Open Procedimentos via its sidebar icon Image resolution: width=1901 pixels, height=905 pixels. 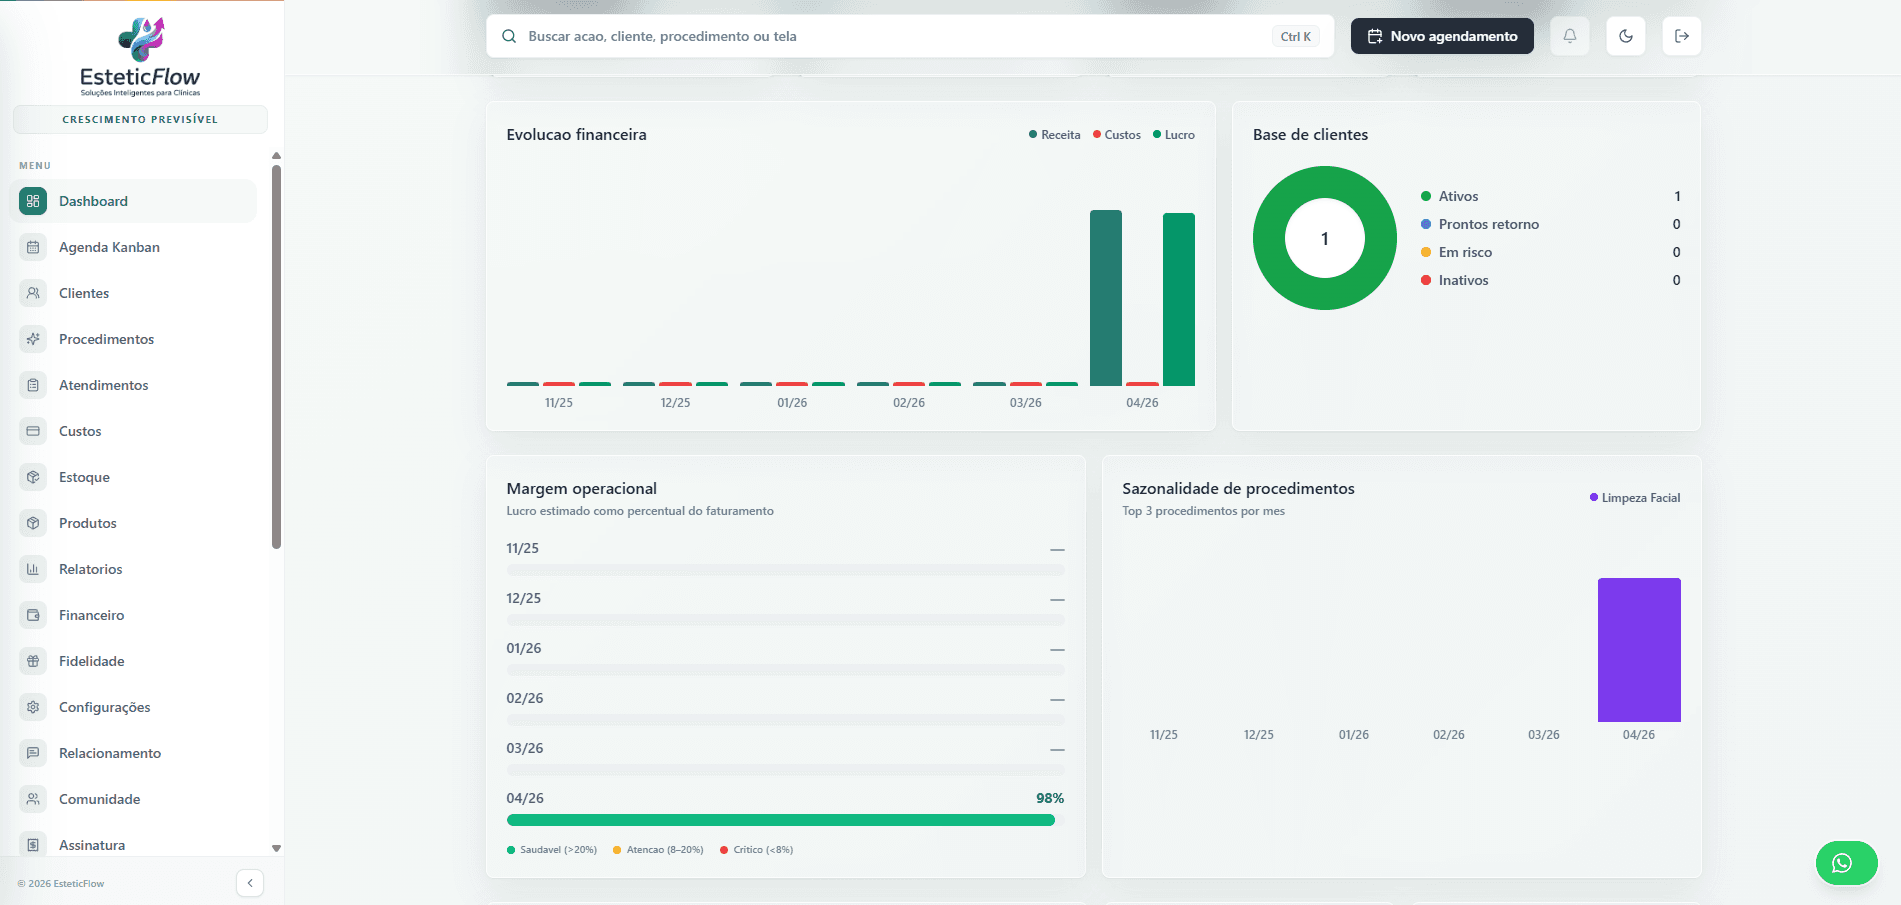point(33,338)
